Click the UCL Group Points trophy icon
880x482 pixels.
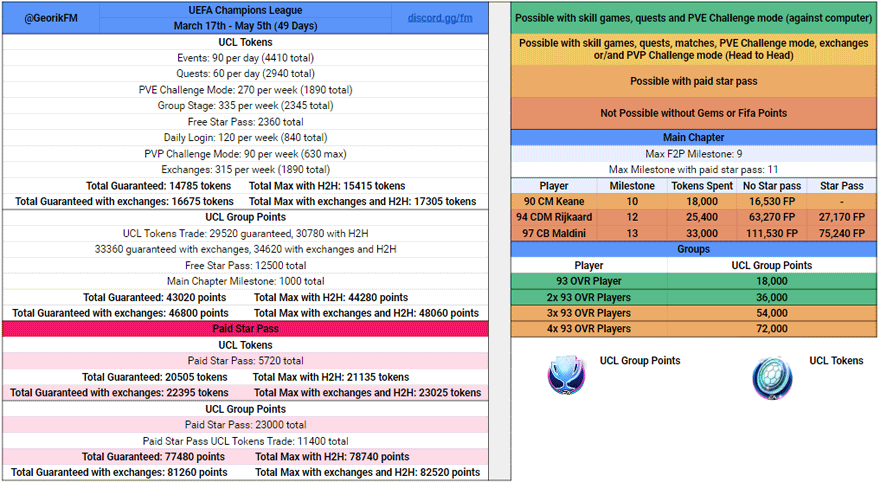coord(566,374)
